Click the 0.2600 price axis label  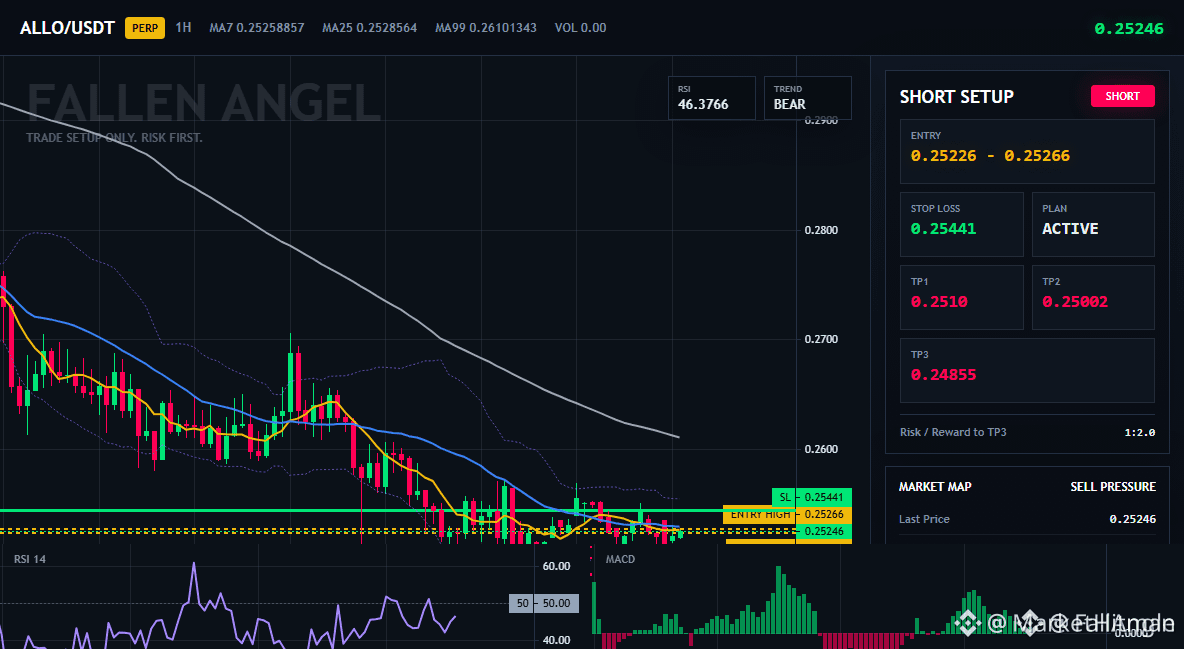click(821, 449)
